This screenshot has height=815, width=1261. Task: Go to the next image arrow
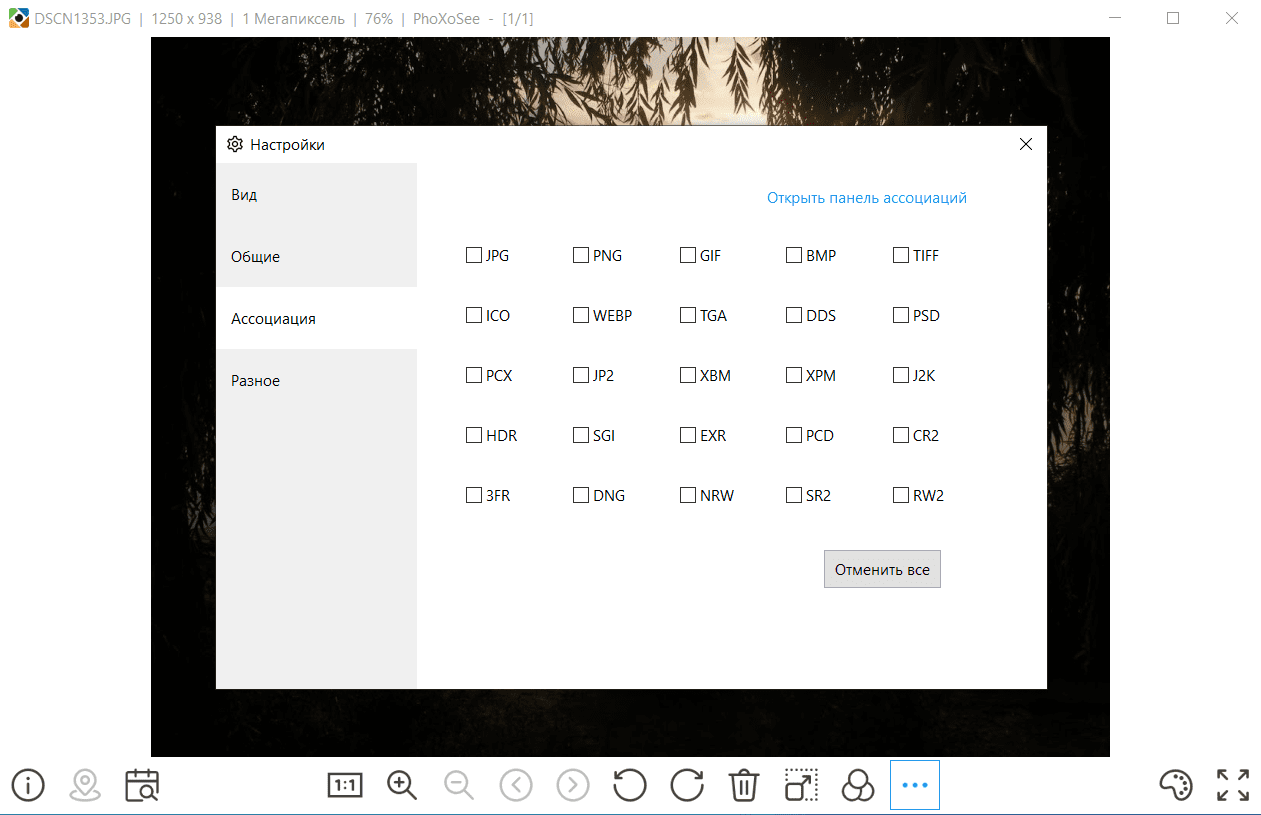[573, 785]
